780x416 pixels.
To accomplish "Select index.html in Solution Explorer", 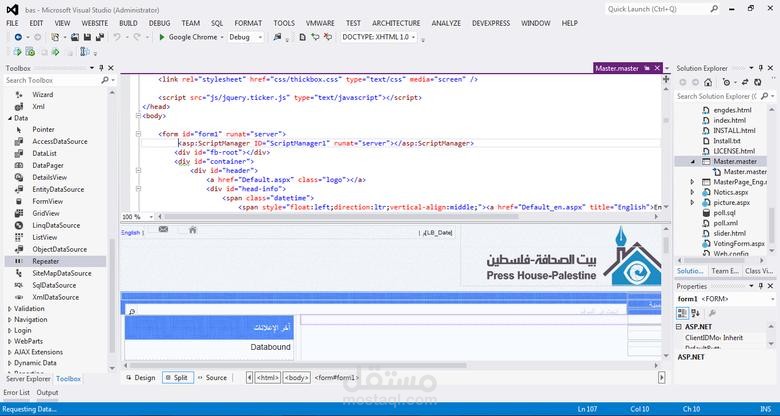I will (729, 120).
